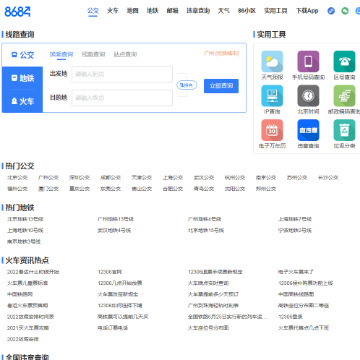The width and height of the screenshot is (360, 360).
Task: Open 邮编 in the top navigation
Action: pos(172,11)
